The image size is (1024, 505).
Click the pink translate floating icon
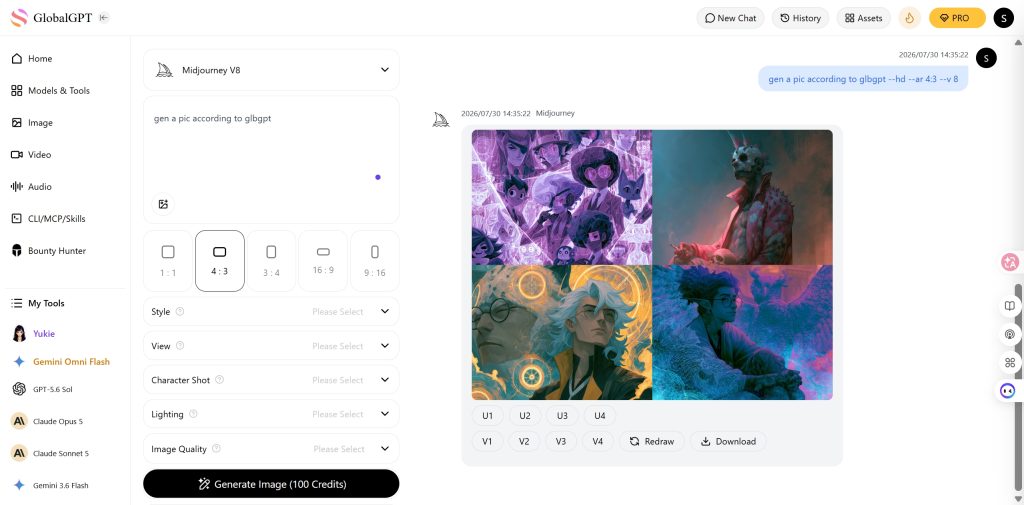(x=1010, y=263)
